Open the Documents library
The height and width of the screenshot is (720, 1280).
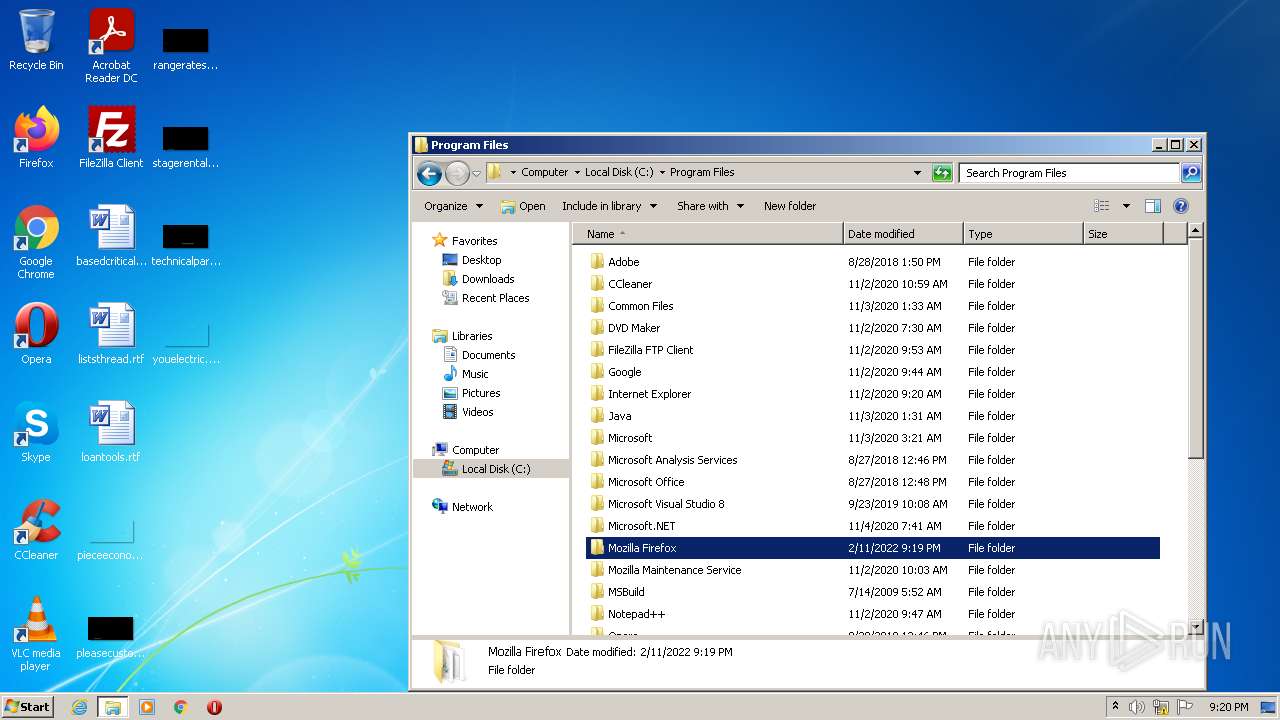tap(488, 355)
